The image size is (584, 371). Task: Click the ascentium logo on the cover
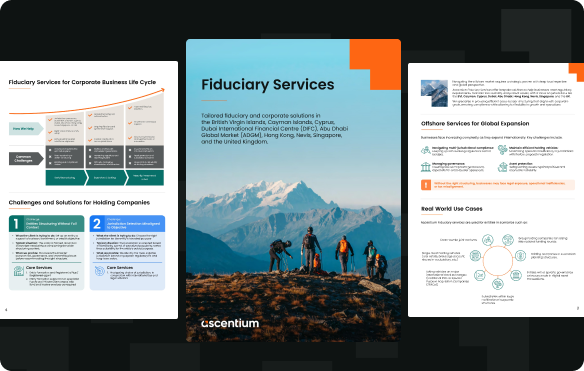(230, 323)
